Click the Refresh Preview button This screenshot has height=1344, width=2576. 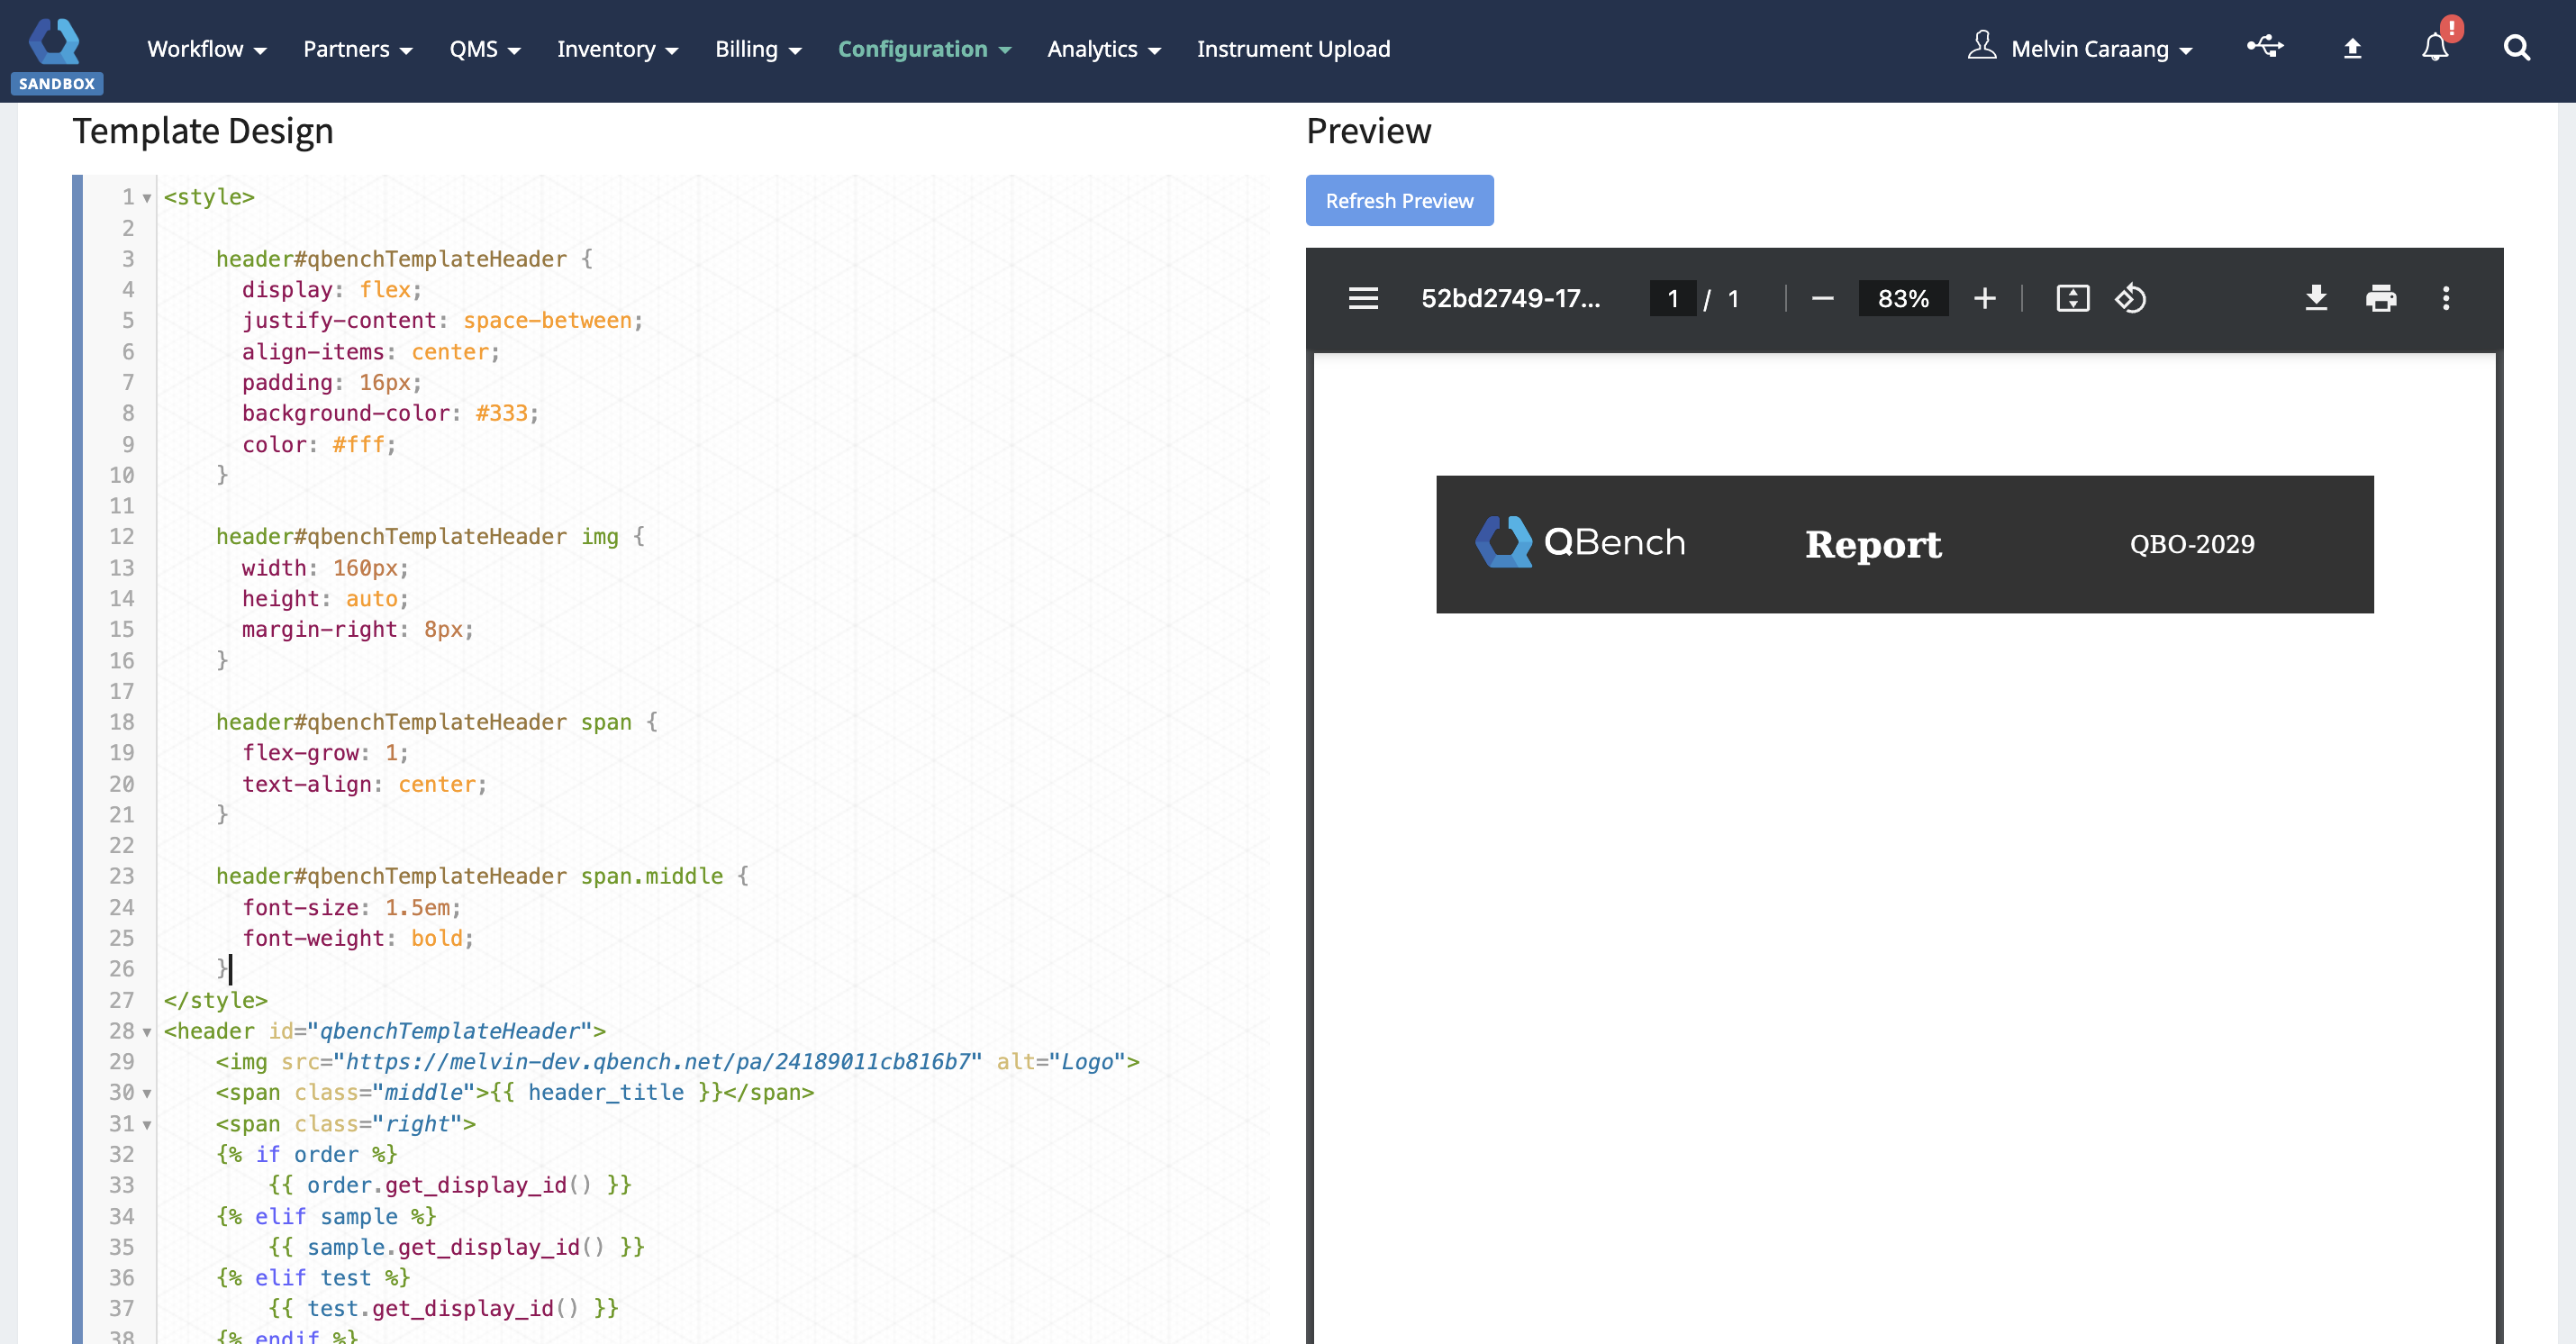[1399, 200]
